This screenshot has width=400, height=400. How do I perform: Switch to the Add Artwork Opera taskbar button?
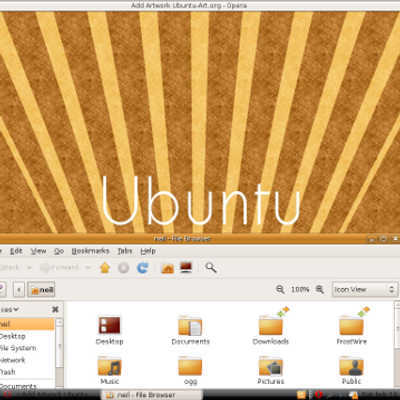click(x=50, y=395)
